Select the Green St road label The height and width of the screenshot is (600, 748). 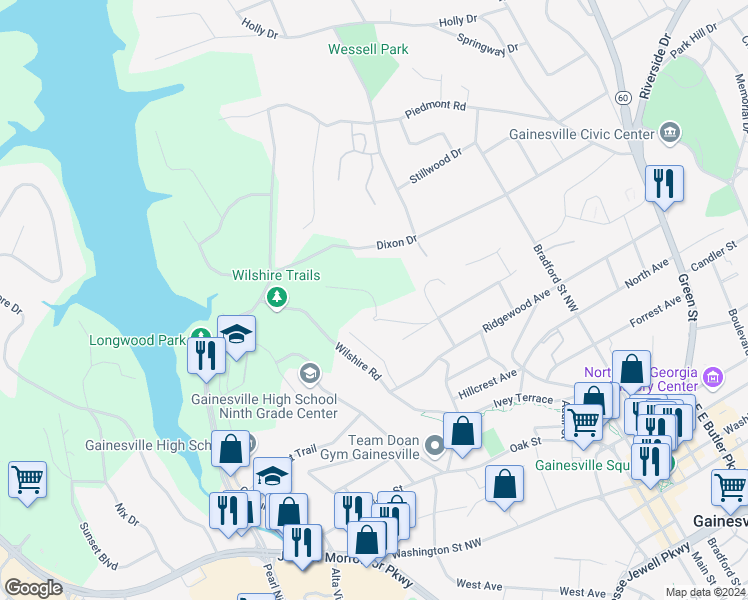688,297
